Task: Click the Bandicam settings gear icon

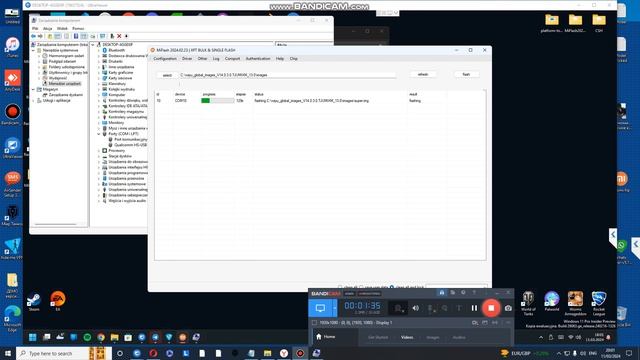Action: (x=463, y=292)
